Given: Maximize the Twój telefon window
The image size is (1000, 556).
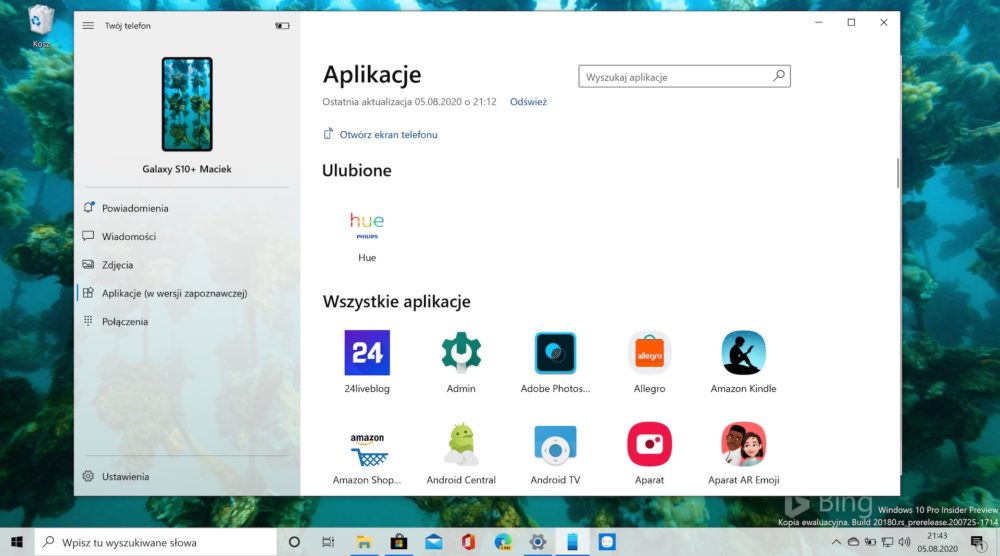Looking at the screenshot, I should click(851, 22).
